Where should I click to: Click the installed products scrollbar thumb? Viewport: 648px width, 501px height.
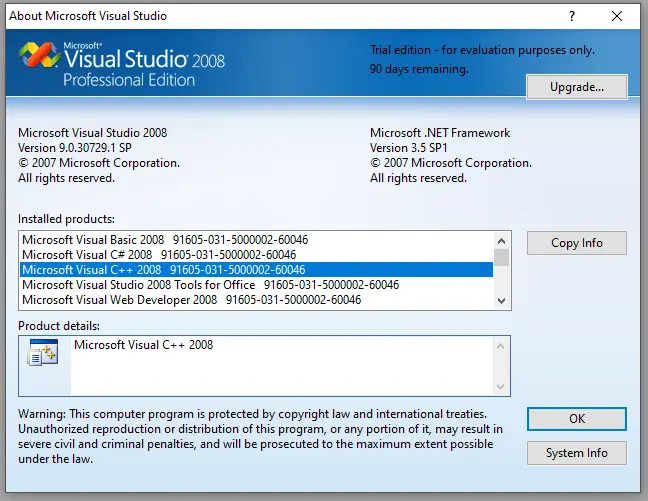point(502,258)
